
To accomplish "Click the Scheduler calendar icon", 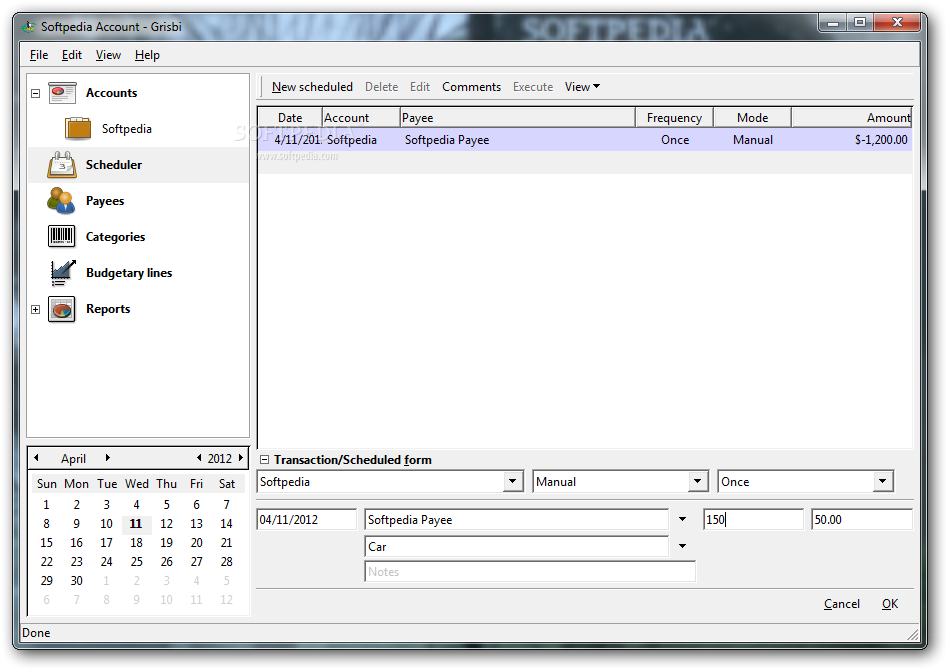I will pos(62,164).
